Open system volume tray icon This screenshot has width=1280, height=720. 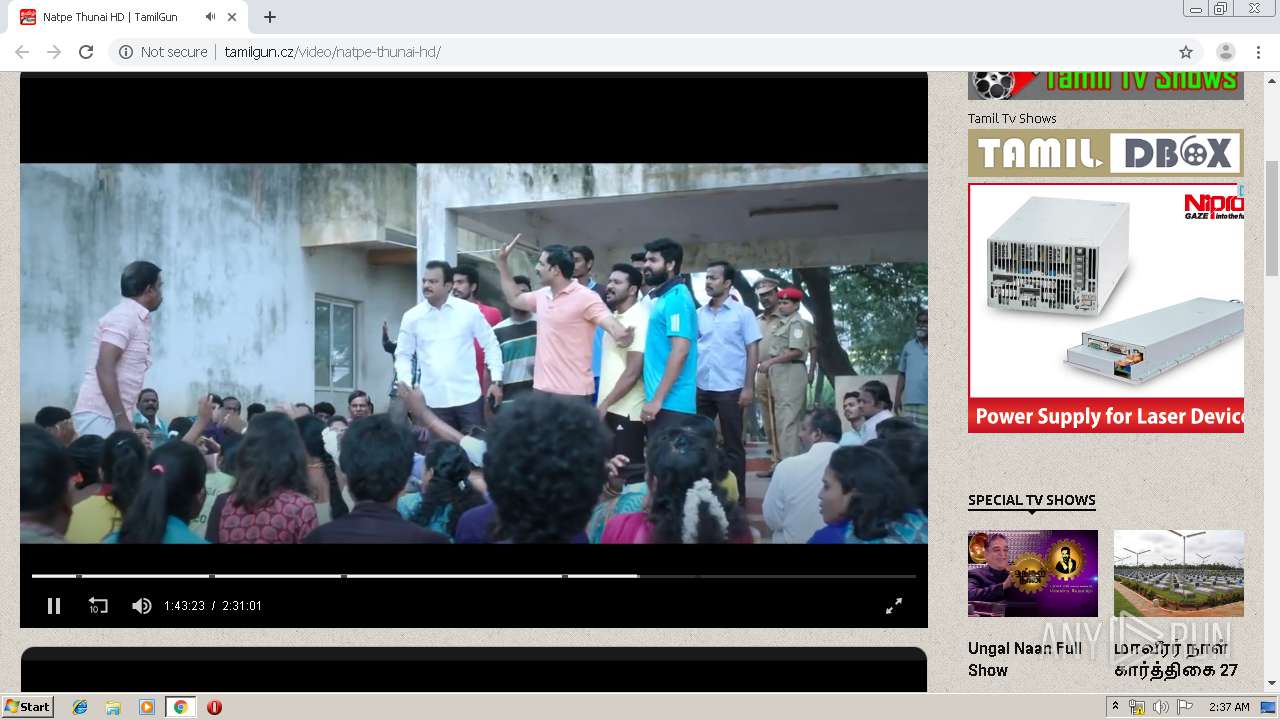[1160, 707]
